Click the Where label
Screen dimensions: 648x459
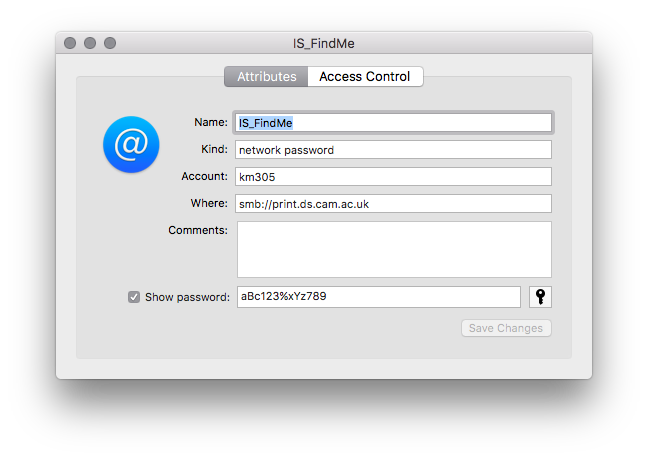click(x=209, y=203)
